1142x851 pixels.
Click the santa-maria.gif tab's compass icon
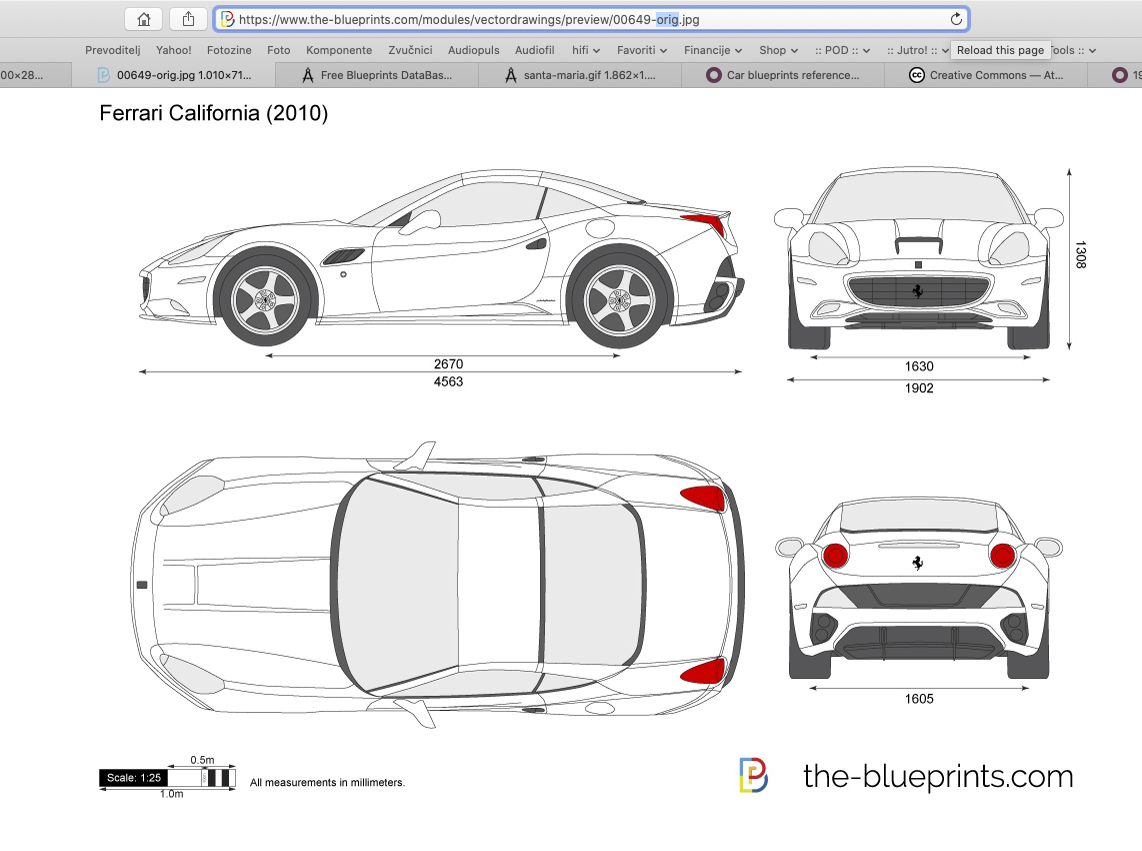pos(511,75)
